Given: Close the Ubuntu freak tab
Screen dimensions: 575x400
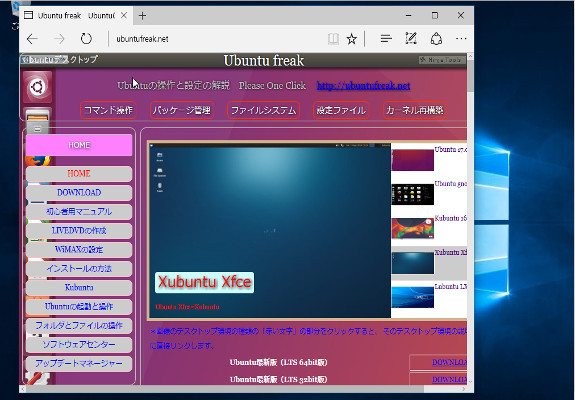Looking at the screenshot, I should coord(124,15).
